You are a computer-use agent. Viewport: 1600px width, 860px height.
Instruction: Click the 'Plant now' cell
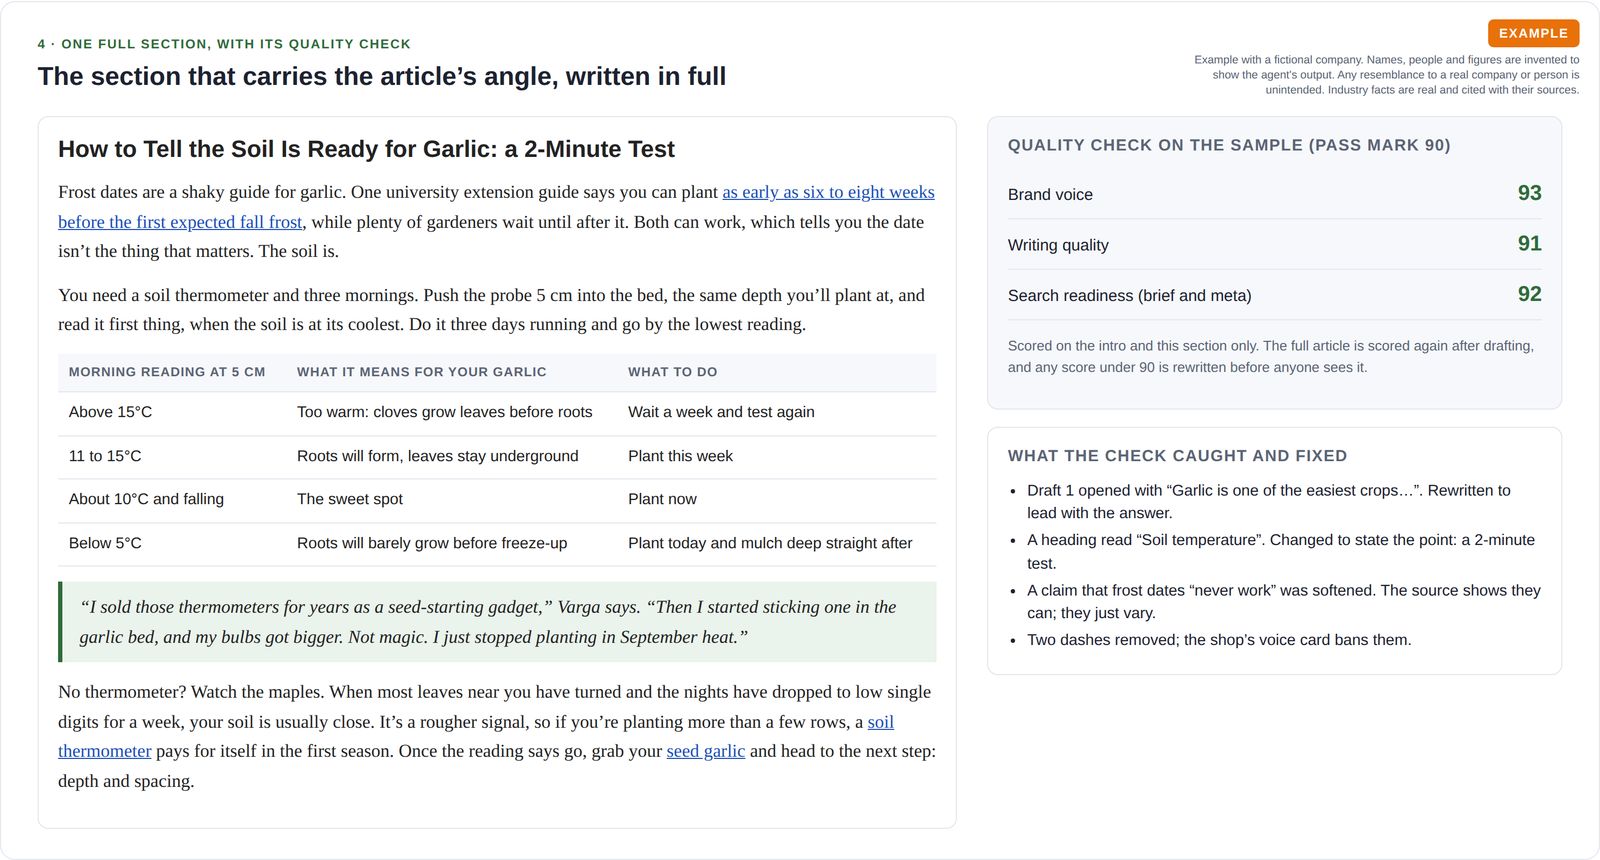click(662, 499)
